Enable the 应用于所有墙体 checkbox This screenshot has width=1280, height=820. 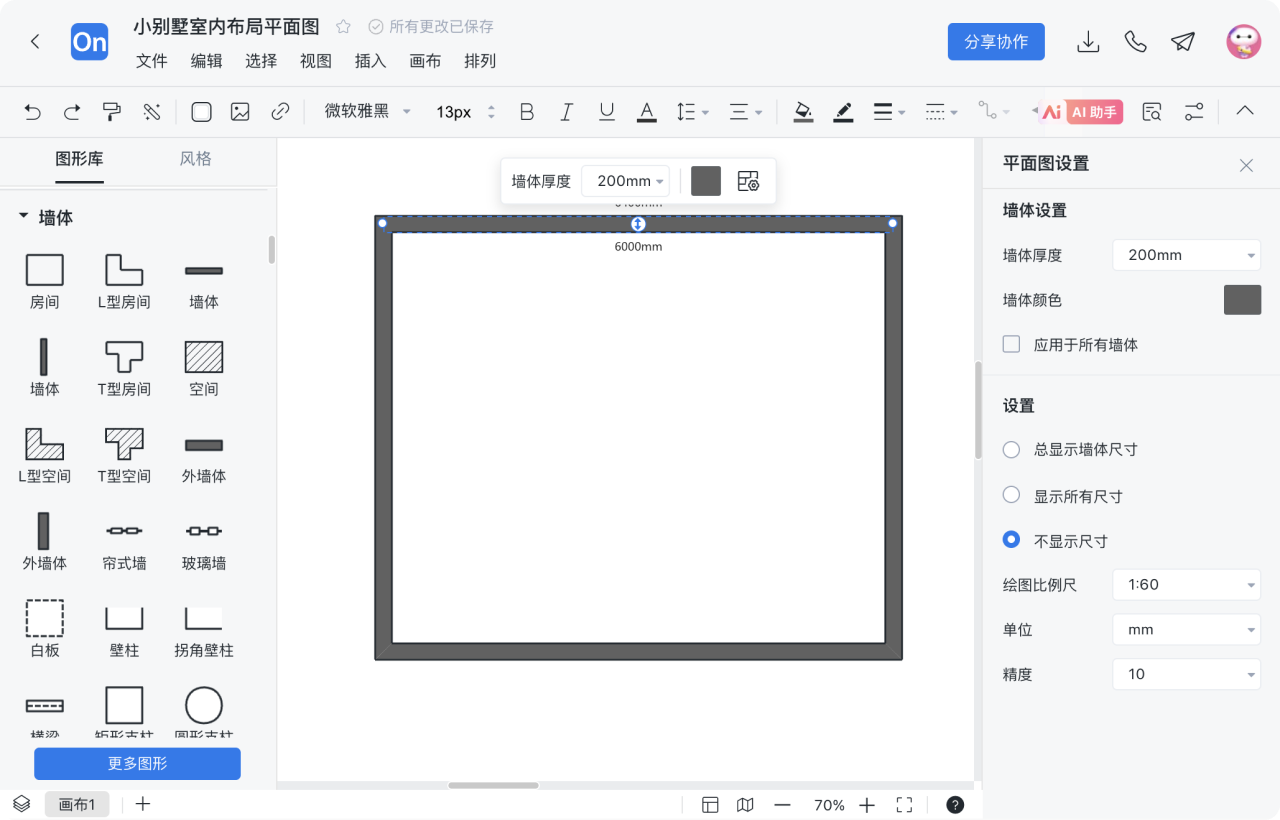(1011, 344)
